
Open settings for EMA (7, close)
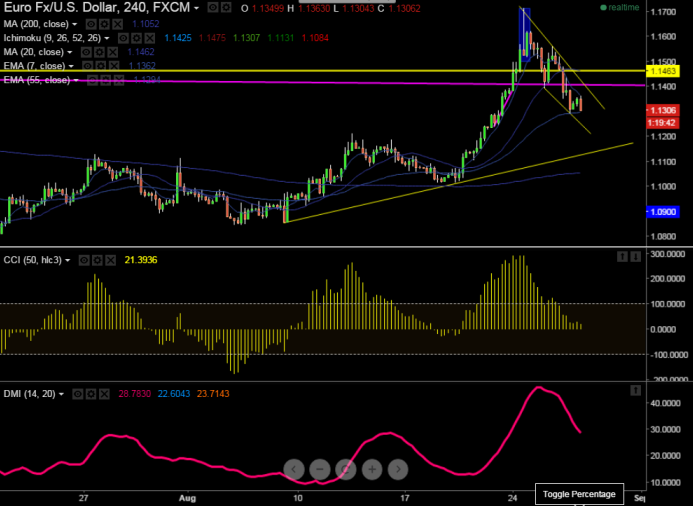pos(101,66)
